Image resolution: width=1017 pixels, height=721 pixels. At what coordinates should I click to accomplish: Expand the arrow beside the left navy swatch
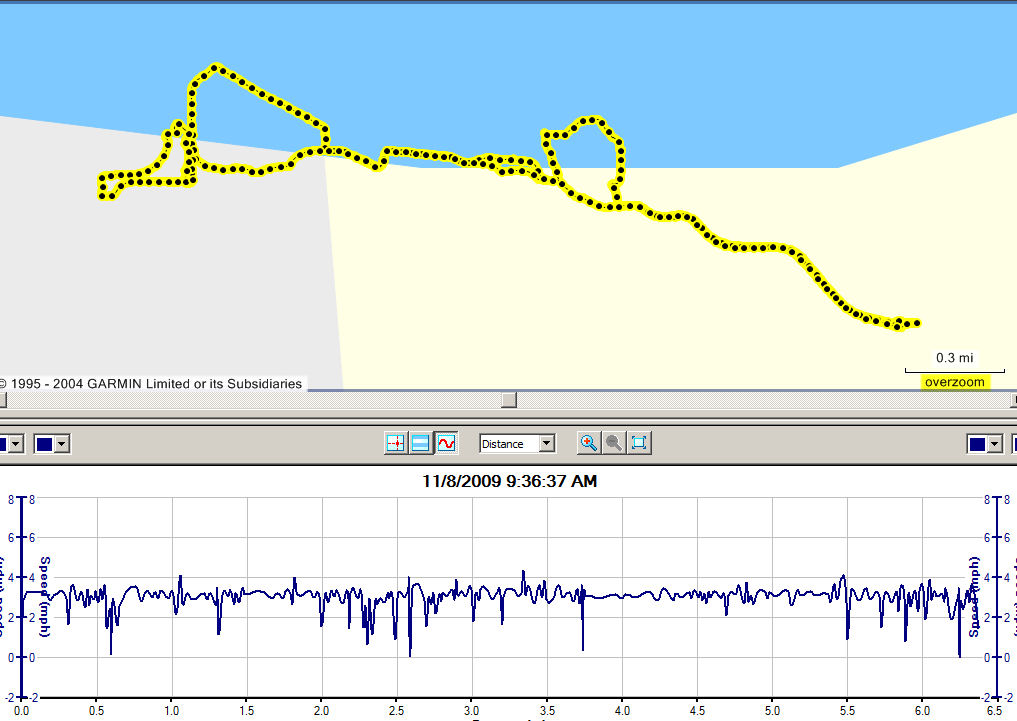click(x=62, y=443)
